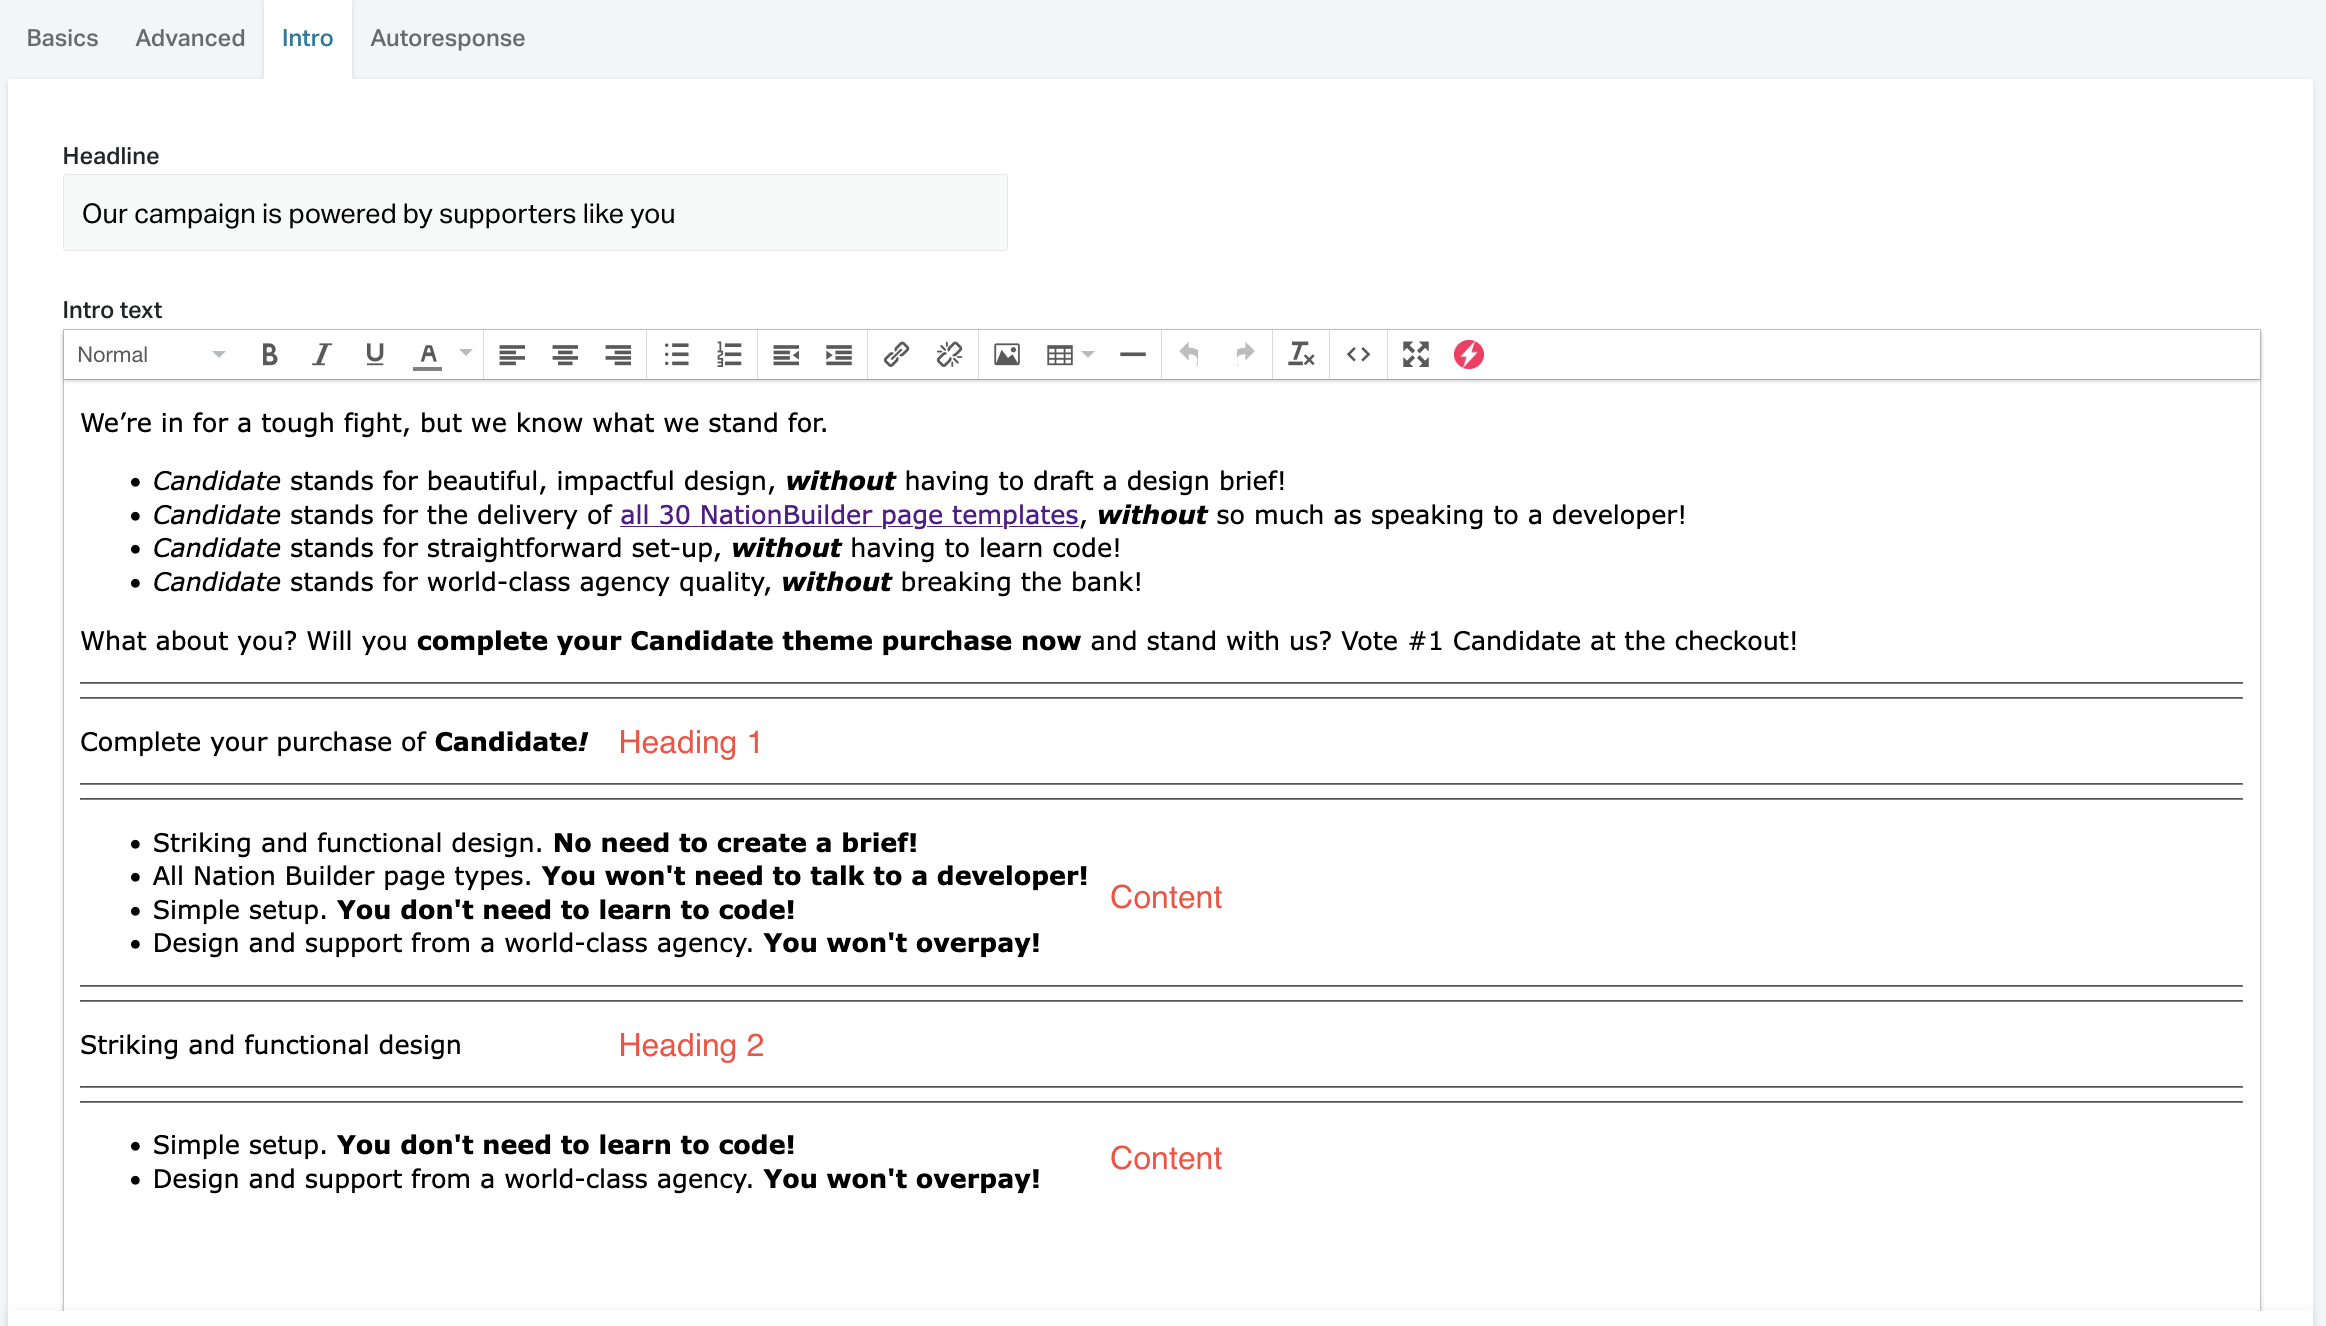2326x1326 pixels.
Task: Pick a text color using the color tool
Action: point(427,354)
